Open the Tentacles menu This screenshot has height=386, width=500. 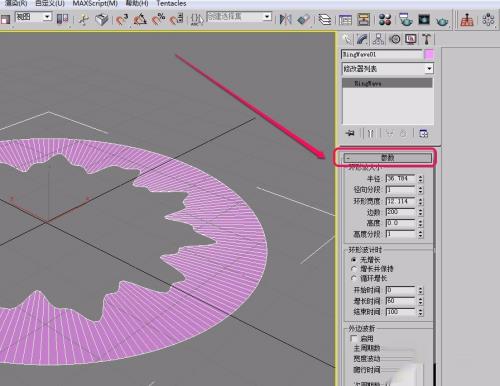point(171,3)
